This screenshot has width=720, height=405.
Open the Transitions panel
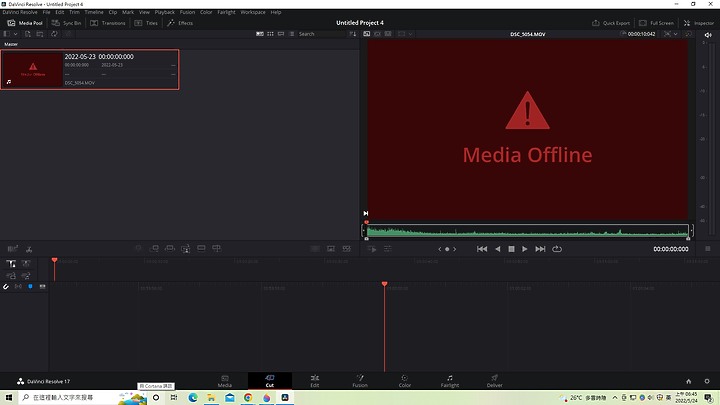pos(108,23)
